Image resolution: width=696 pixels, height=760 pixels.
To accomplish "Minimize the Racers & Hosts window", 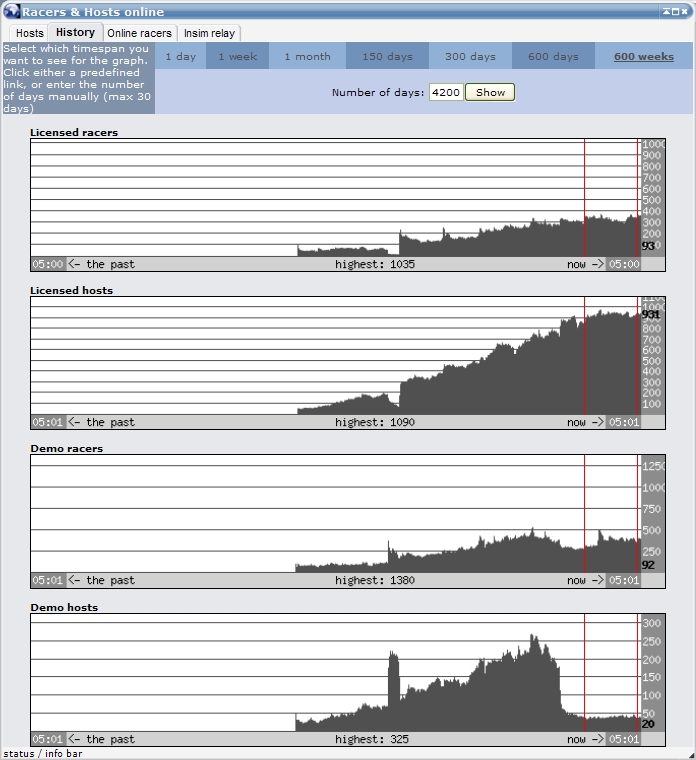I will pos(666,11).
